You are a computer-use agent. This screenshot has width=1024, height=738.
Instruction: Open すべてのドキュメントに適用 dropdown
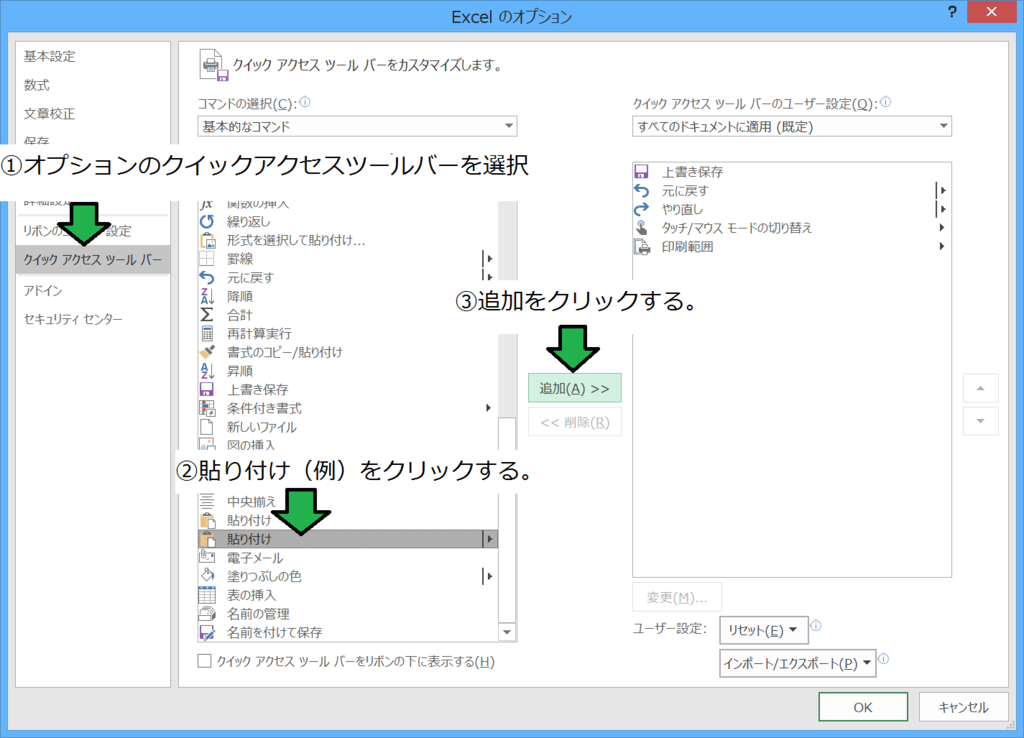(x=792, y=126)
